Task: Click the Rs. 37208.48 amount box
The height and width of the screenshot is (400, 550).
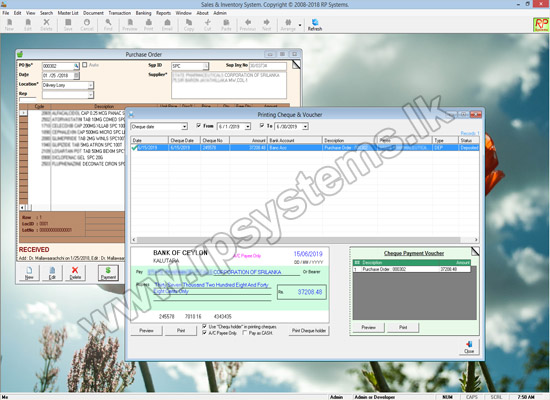Action: click(302, 292)
